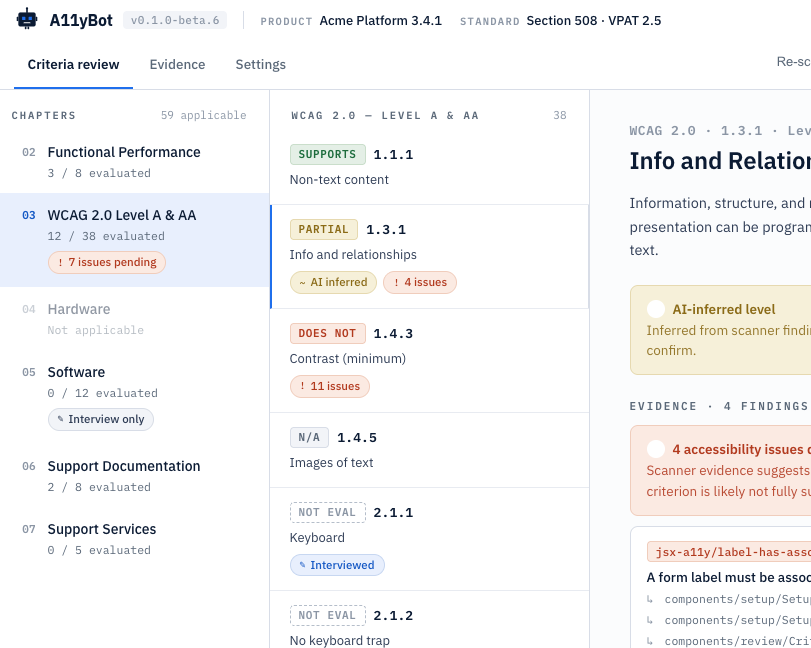Select criterion 1.1.1 Non-text content
Image resolution: width=811 pixels, height=648 pixels.
pos(429,166)
